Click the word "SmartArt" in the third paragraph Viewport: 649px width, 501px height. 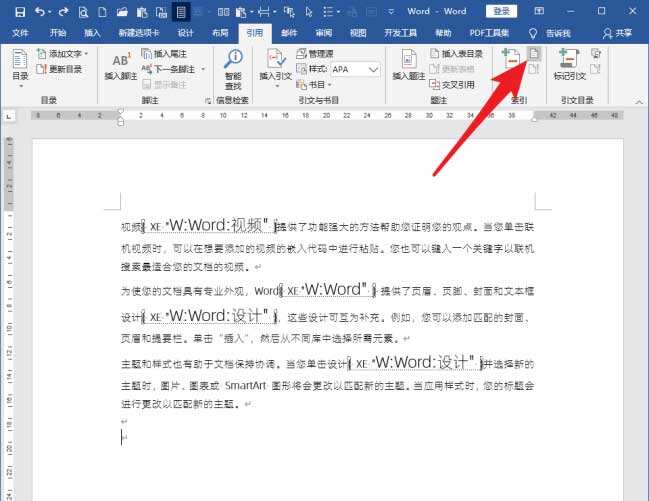(245, 386)
